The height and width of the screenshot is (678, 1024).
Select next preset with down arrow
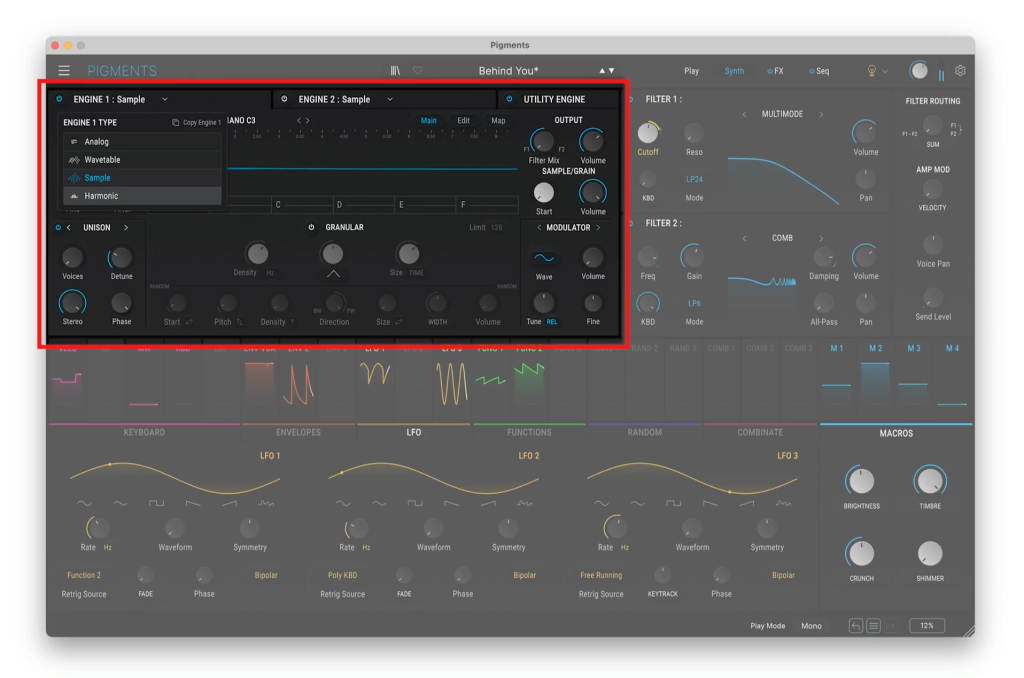click(612, 71)
